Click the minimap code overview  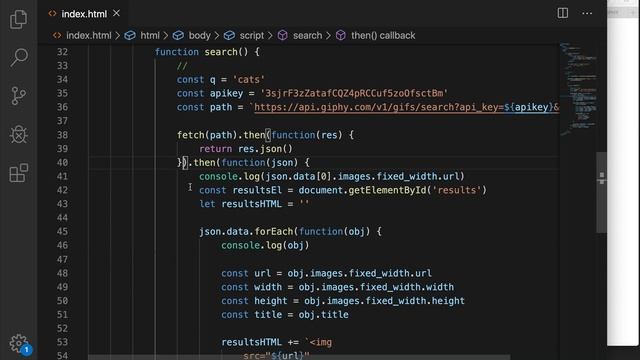(579, 88)
